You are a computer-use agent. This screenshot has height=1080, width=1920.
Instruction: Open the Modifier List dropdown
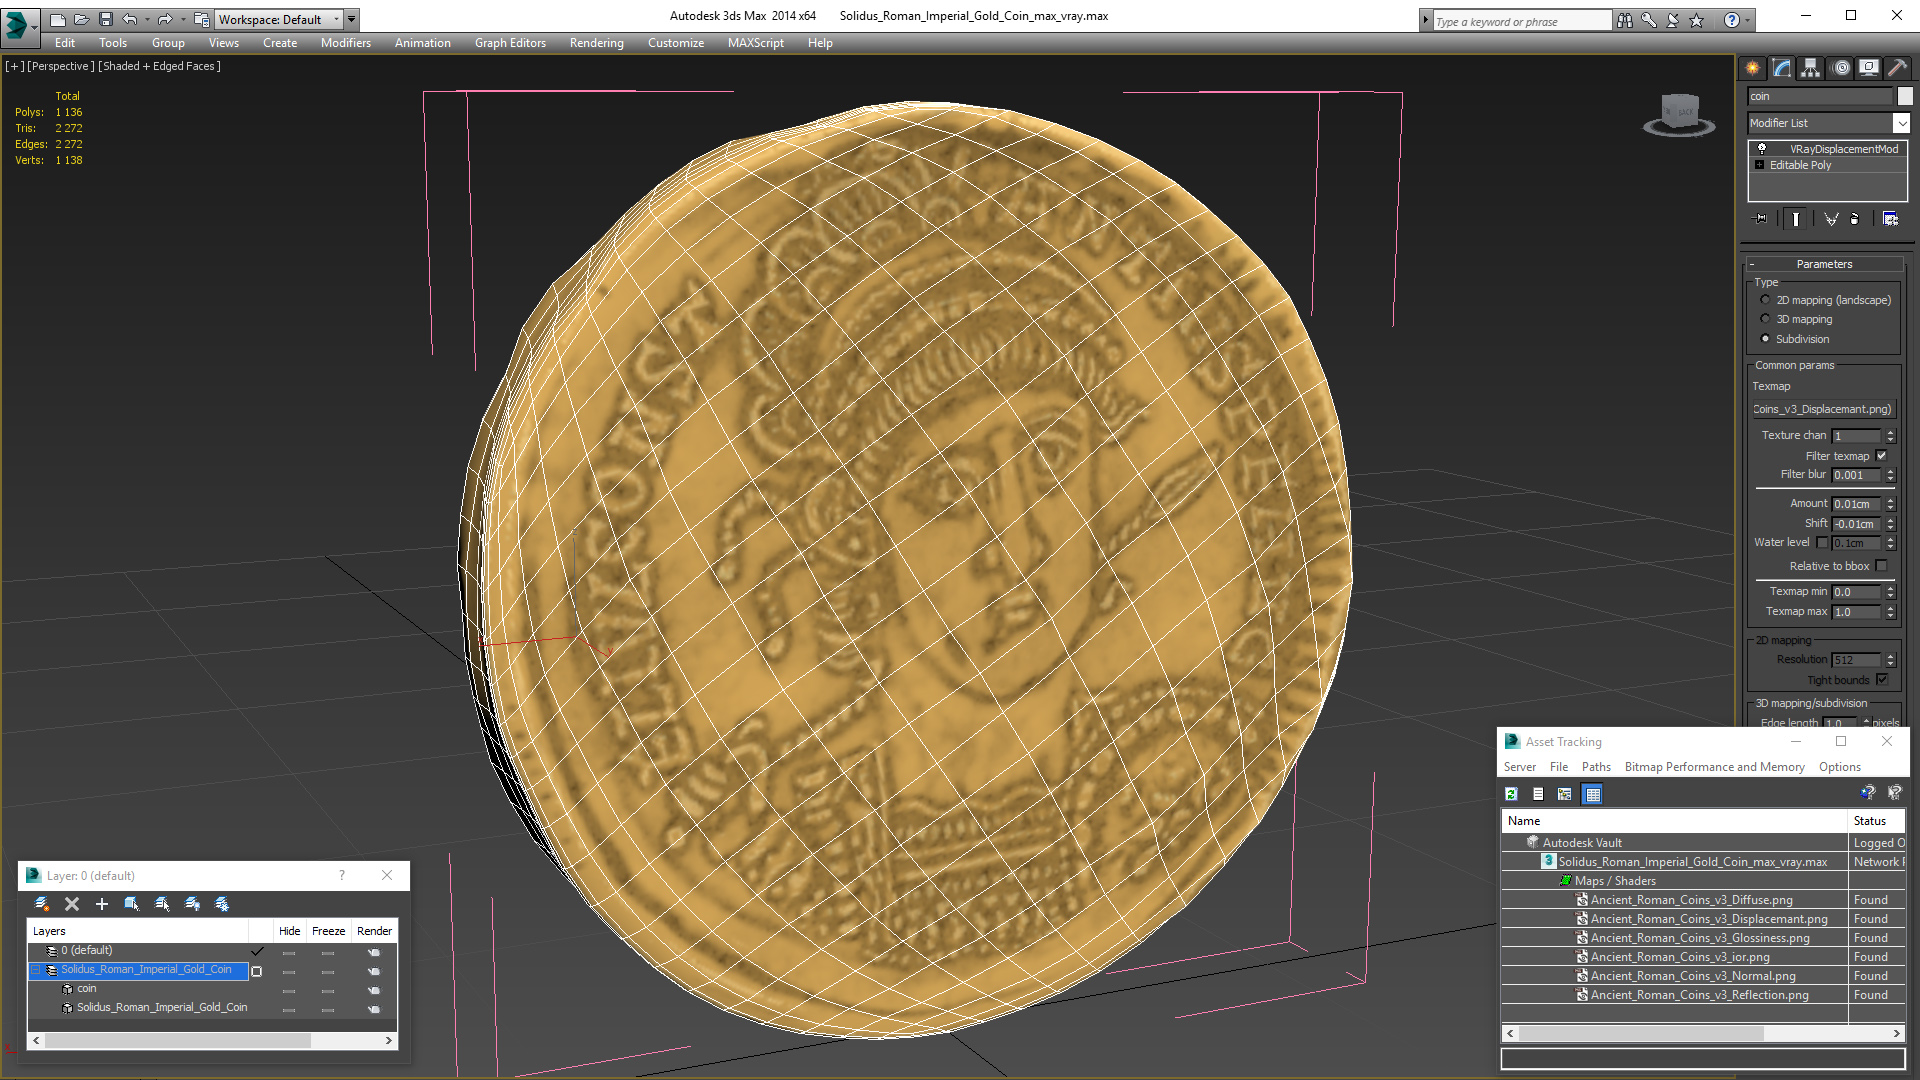[1900, 123]
